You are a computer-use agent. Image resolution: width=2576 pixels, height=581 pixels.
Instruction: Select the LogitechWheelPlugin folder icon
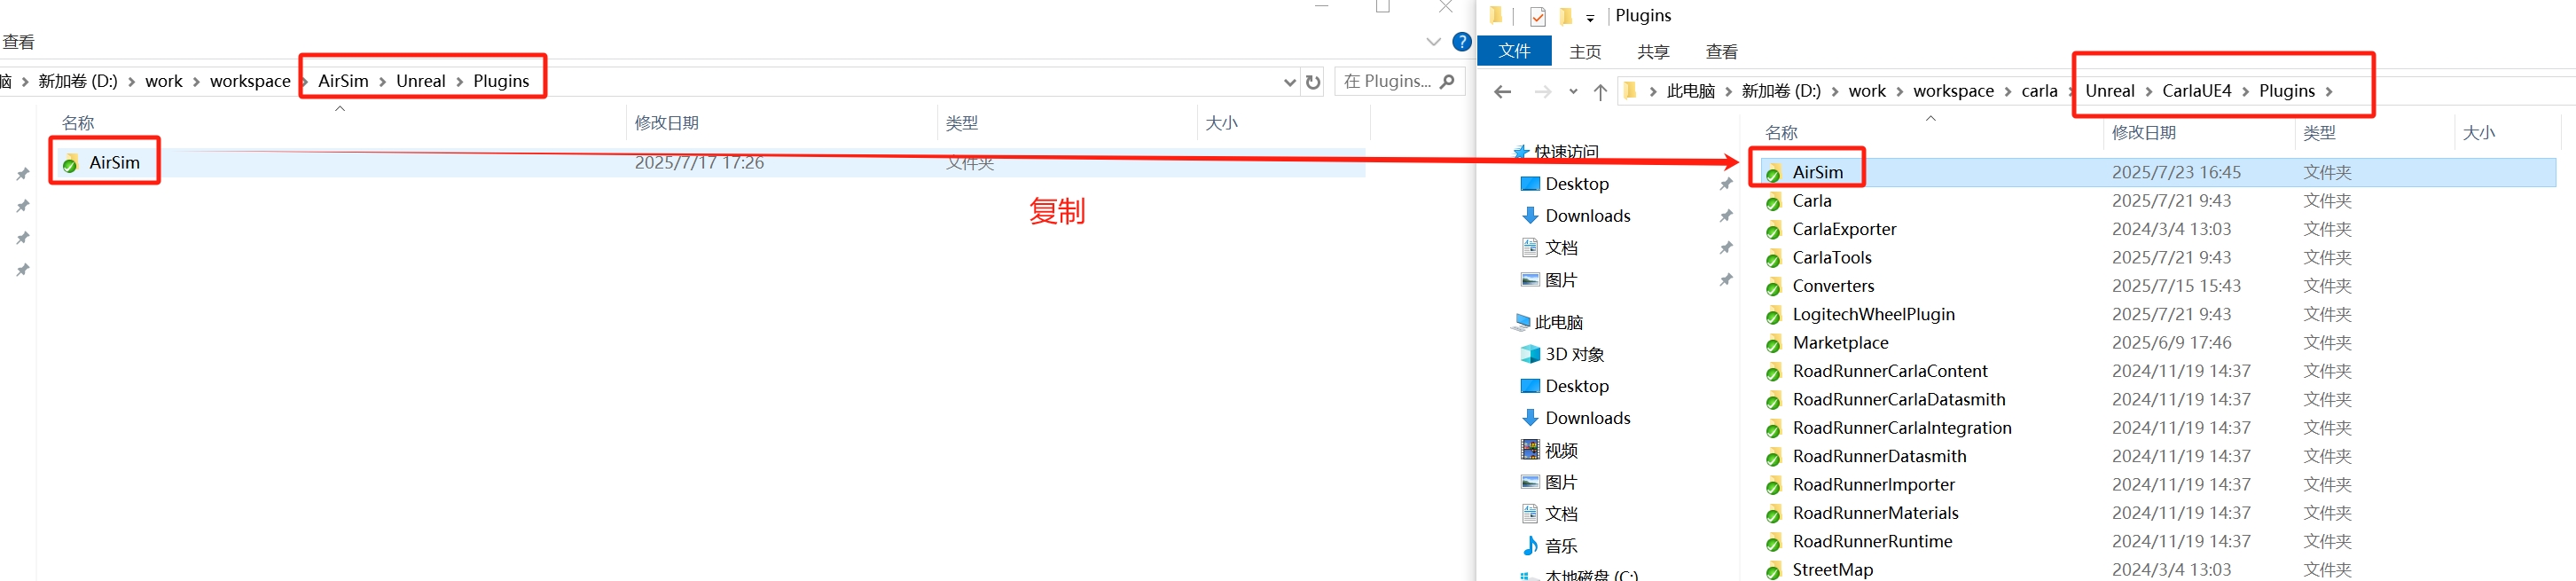[1773, 315]
